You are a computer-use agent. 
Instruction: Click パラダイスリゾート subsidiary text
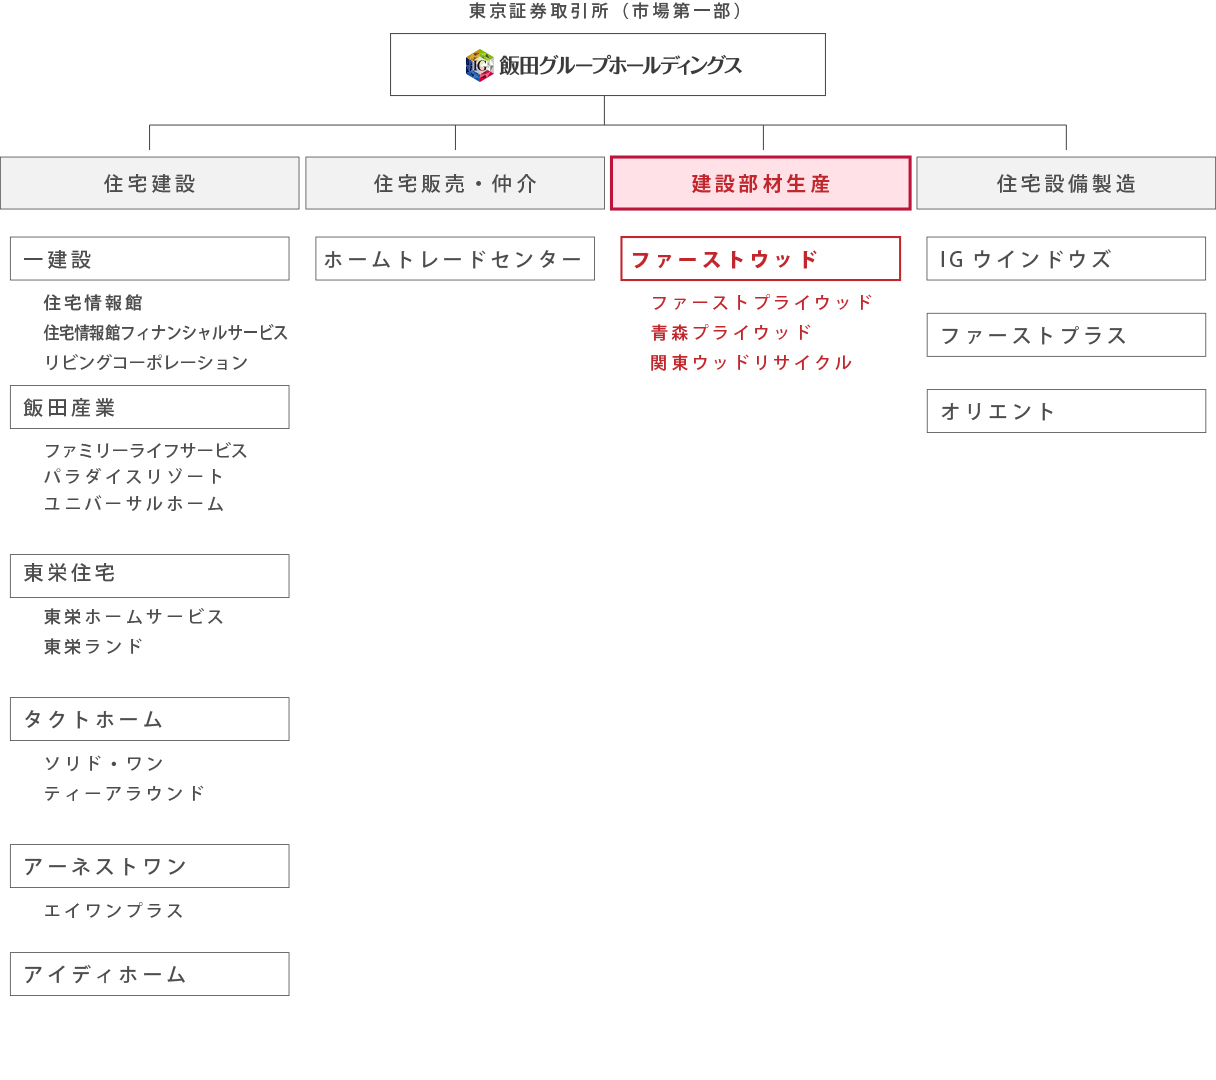[134, 477]
